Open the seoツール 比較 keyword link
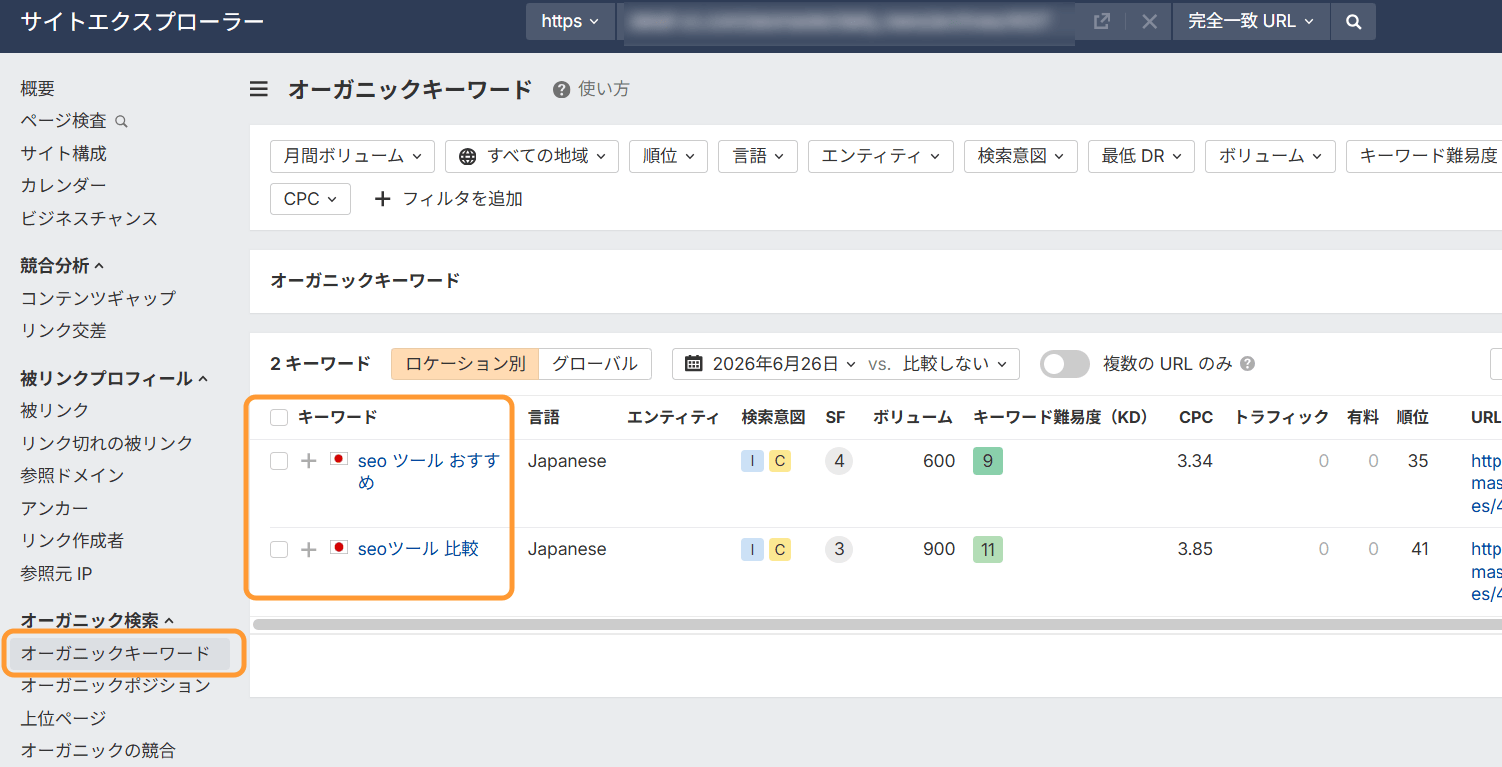The width and height of the screenshot is (1502, 767). tap(418, 549)
